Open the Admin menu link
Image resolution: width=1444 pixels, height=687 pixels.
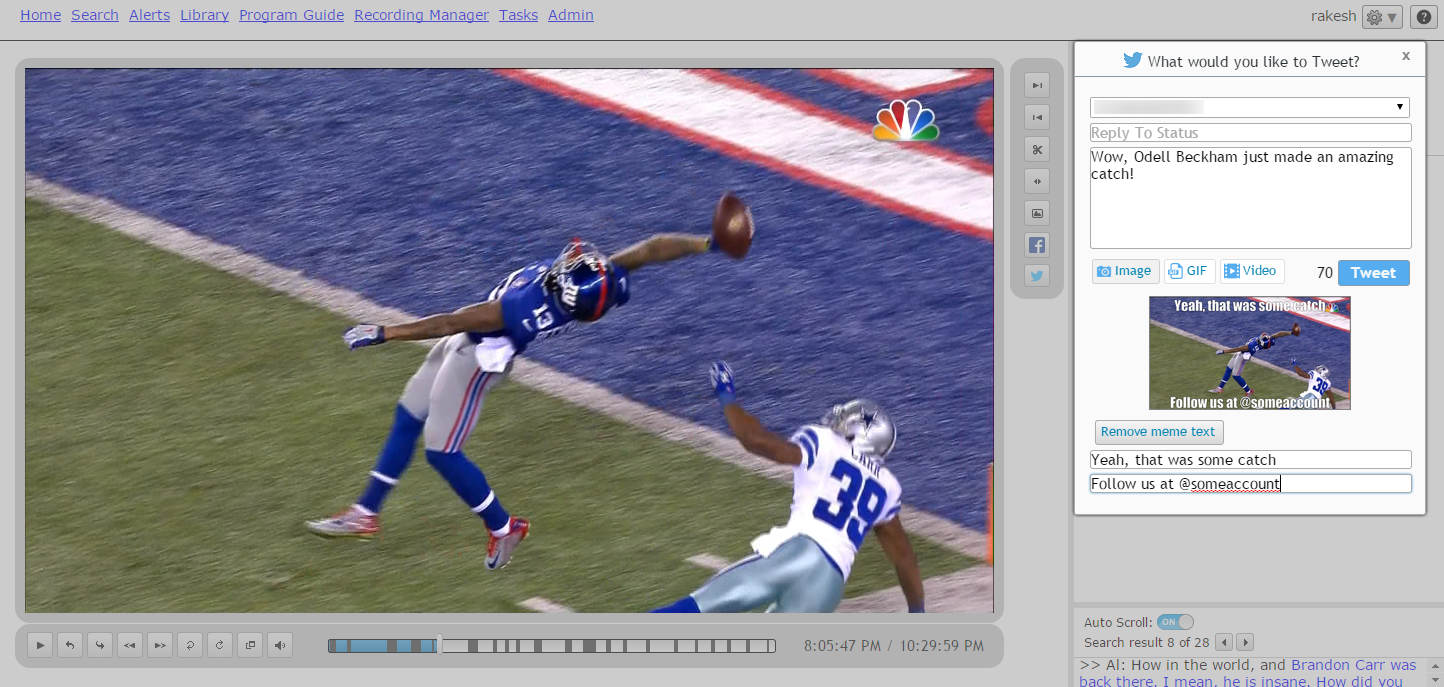(571, 15)
